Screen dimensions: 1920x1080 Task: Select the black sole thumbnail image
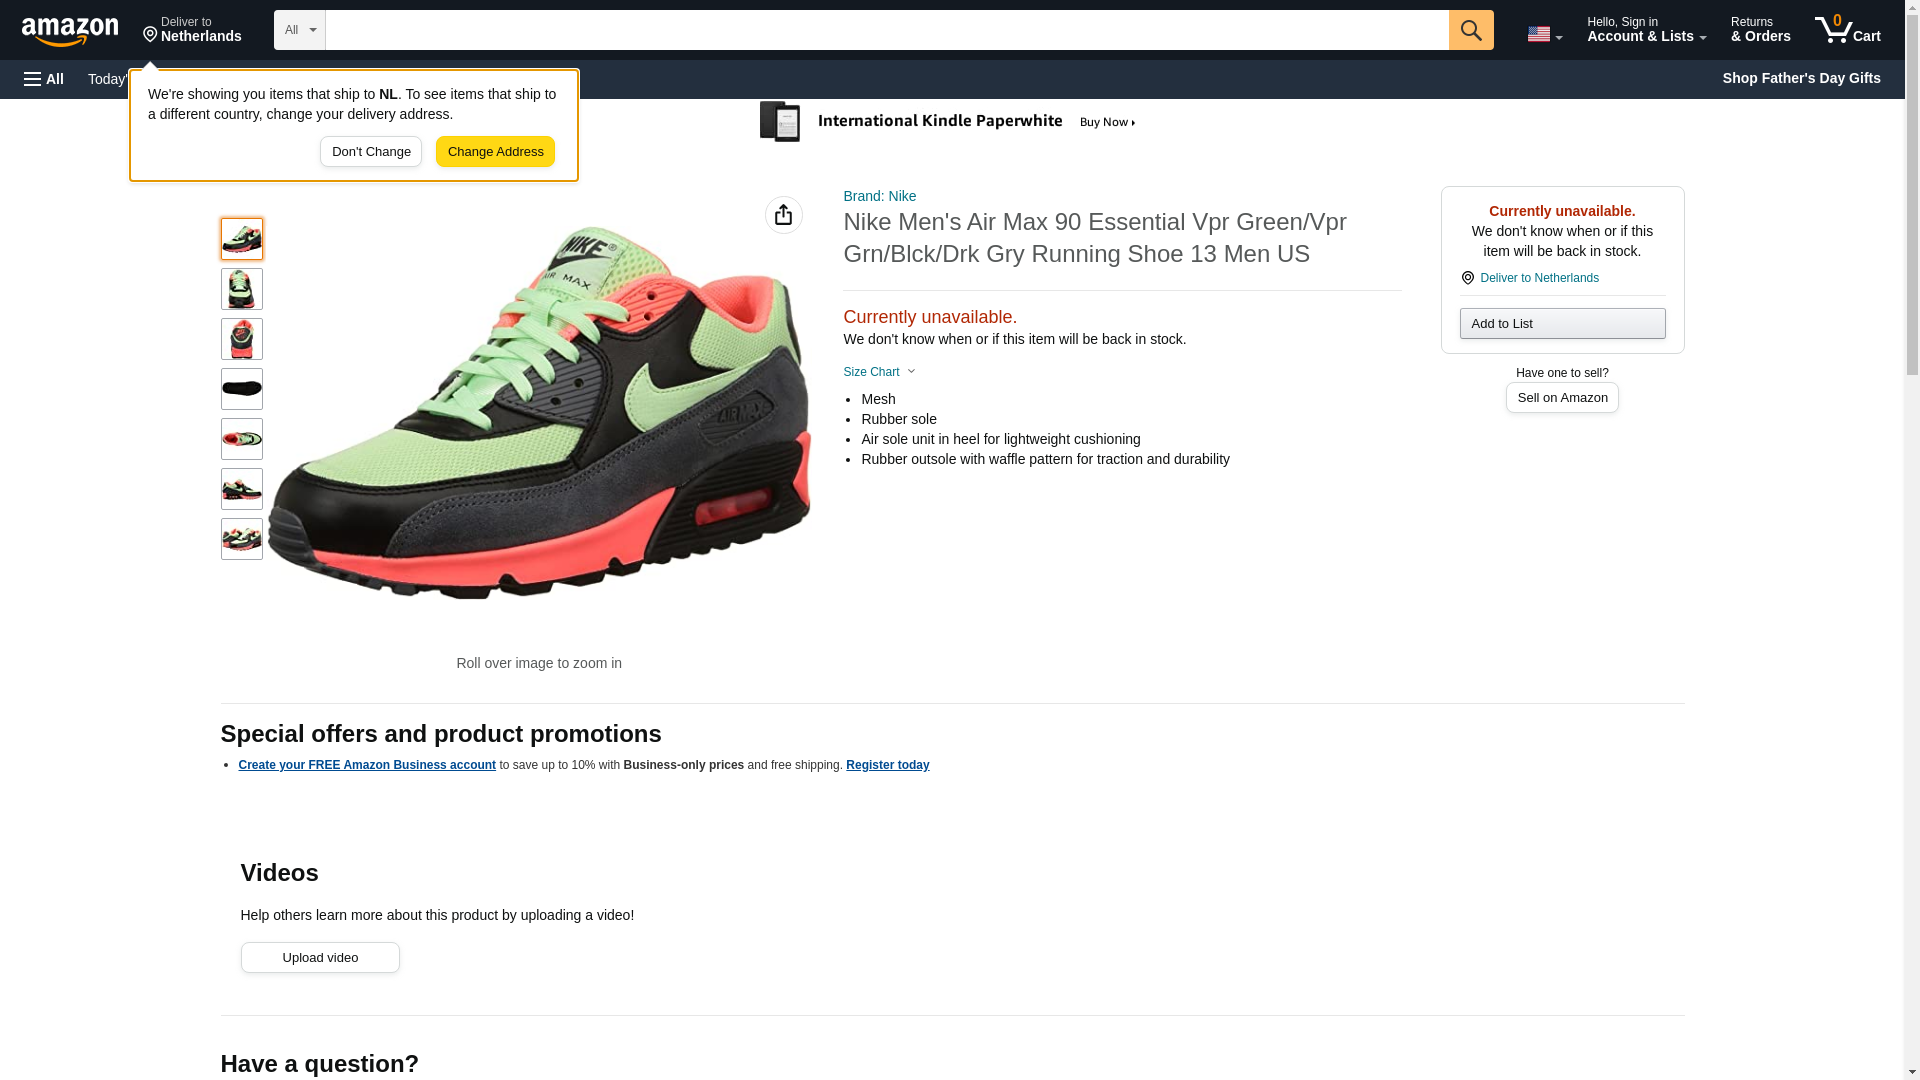241,389
